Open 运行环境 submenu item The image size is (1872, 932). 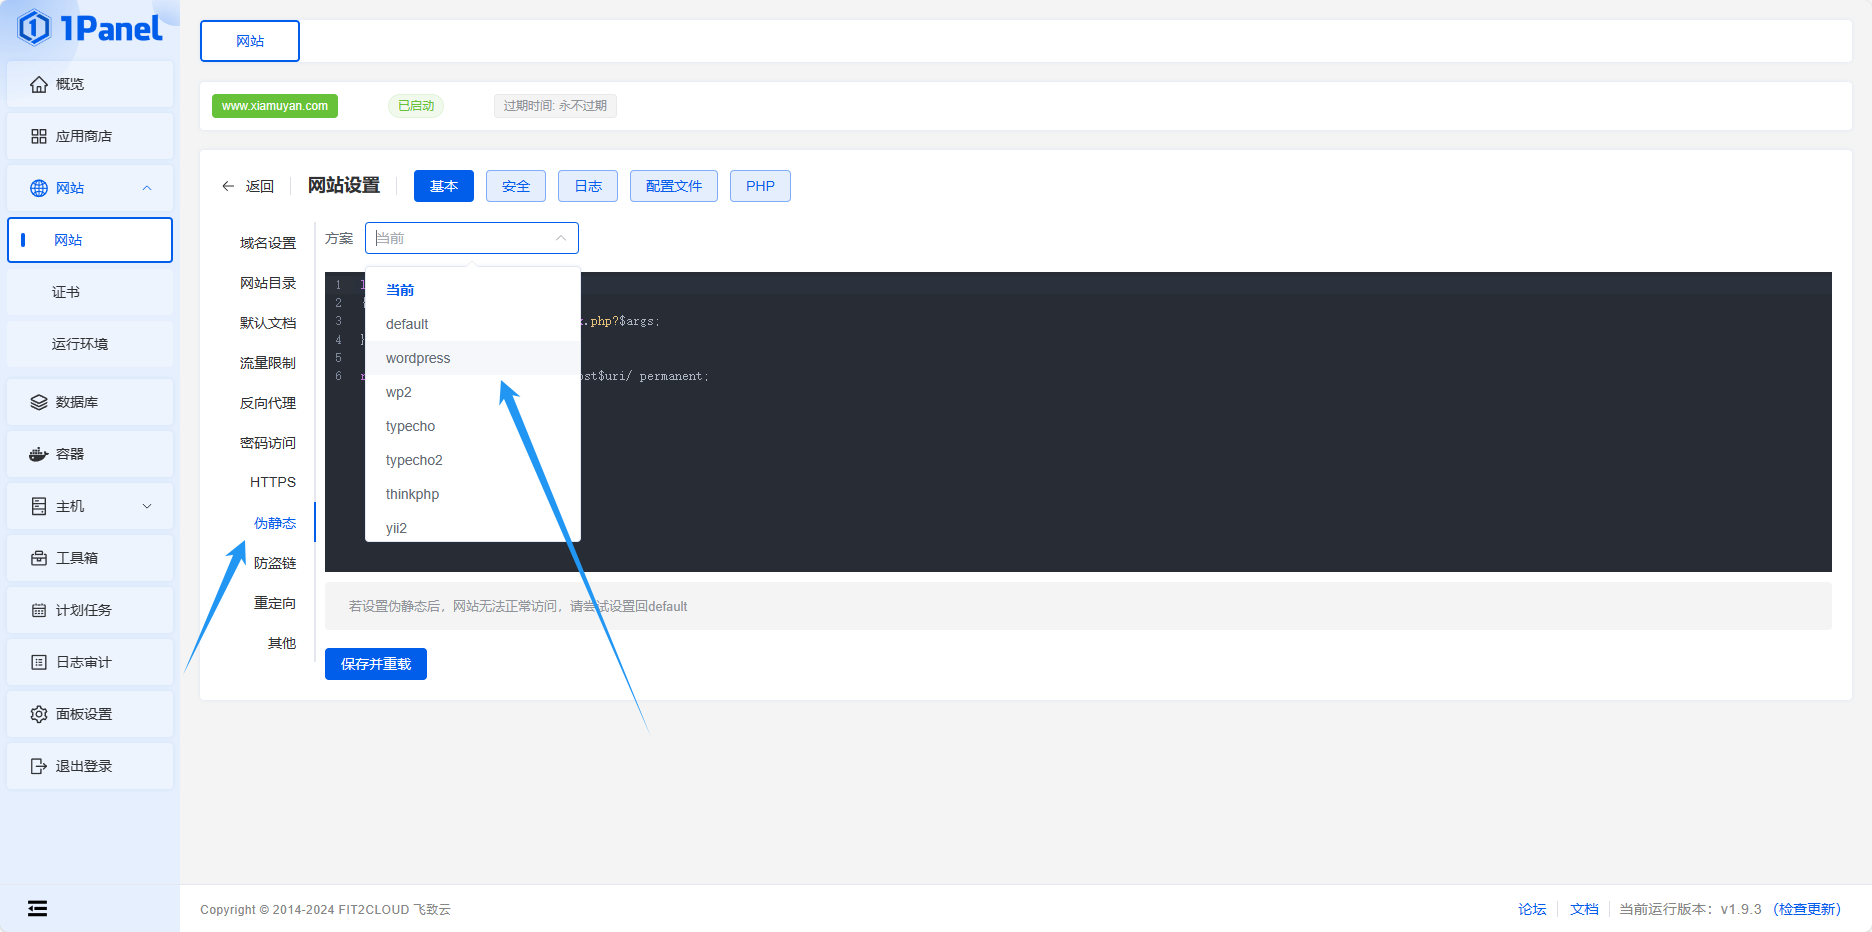point(90,344)
